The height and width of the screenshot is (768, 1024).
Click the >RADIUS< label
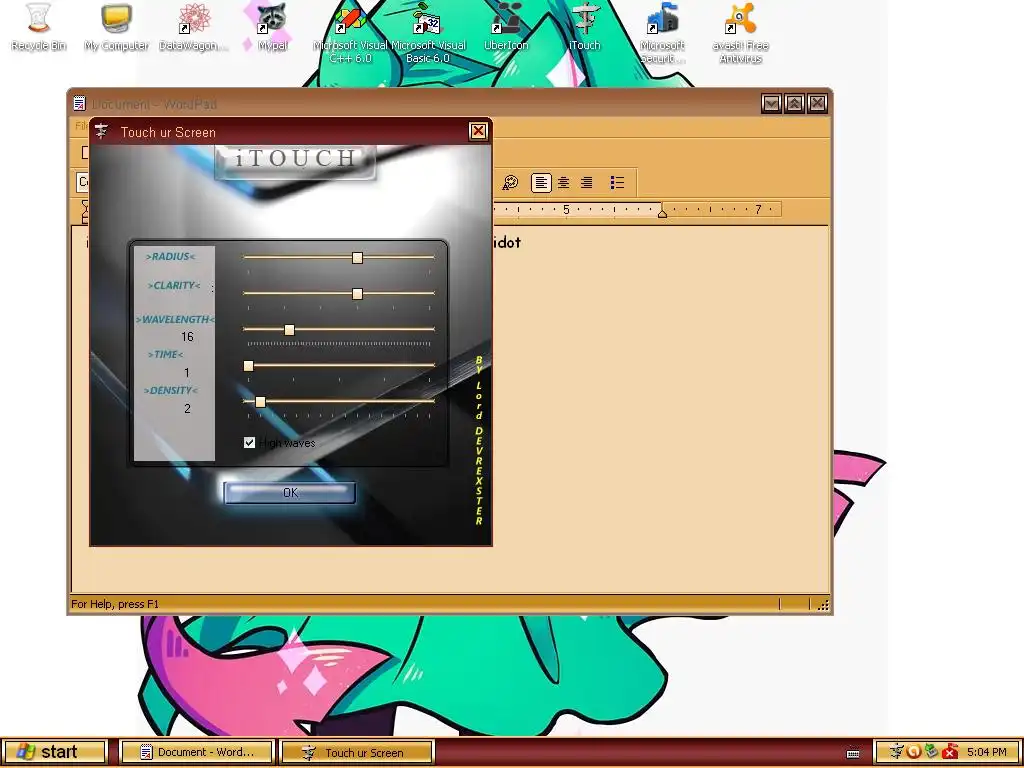[x=171, y=257]
